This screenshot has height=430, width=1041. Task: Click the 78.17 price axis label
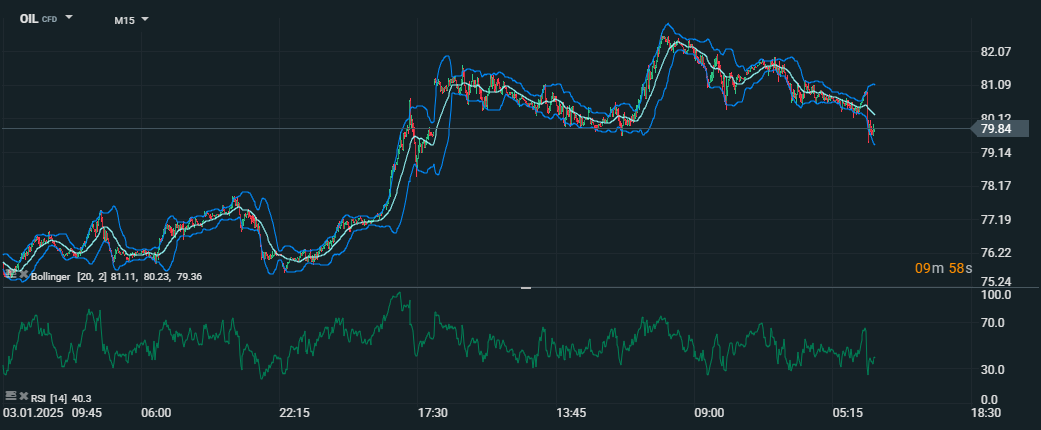pos(996,186)
